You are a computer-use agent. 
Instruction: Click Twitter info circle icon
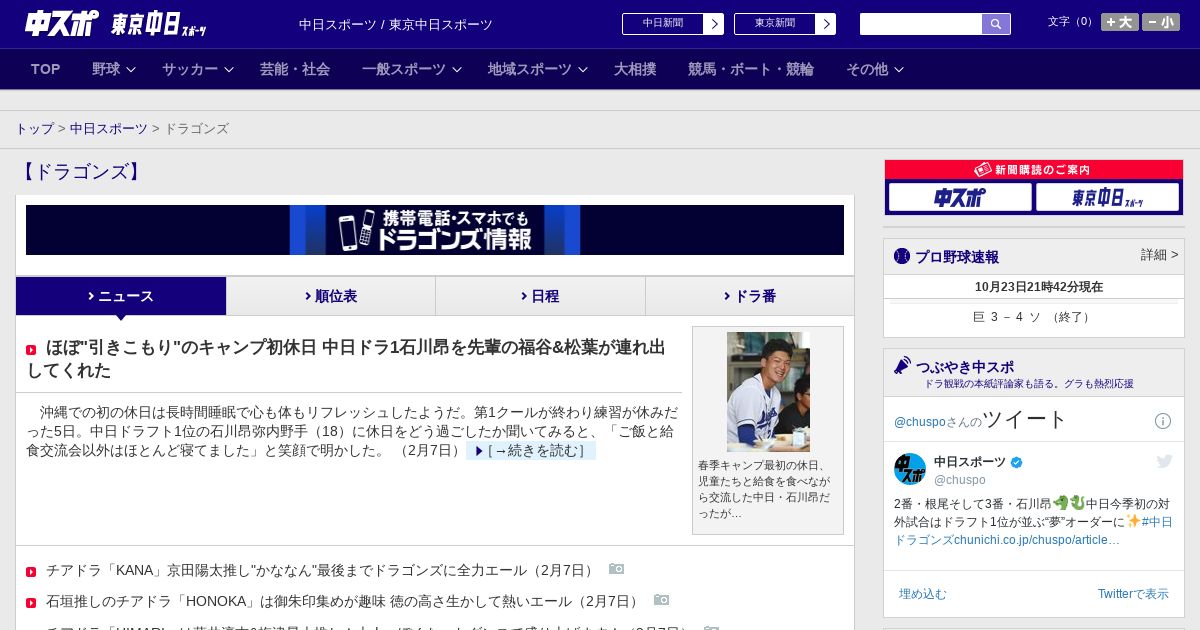pos(1163,421)
